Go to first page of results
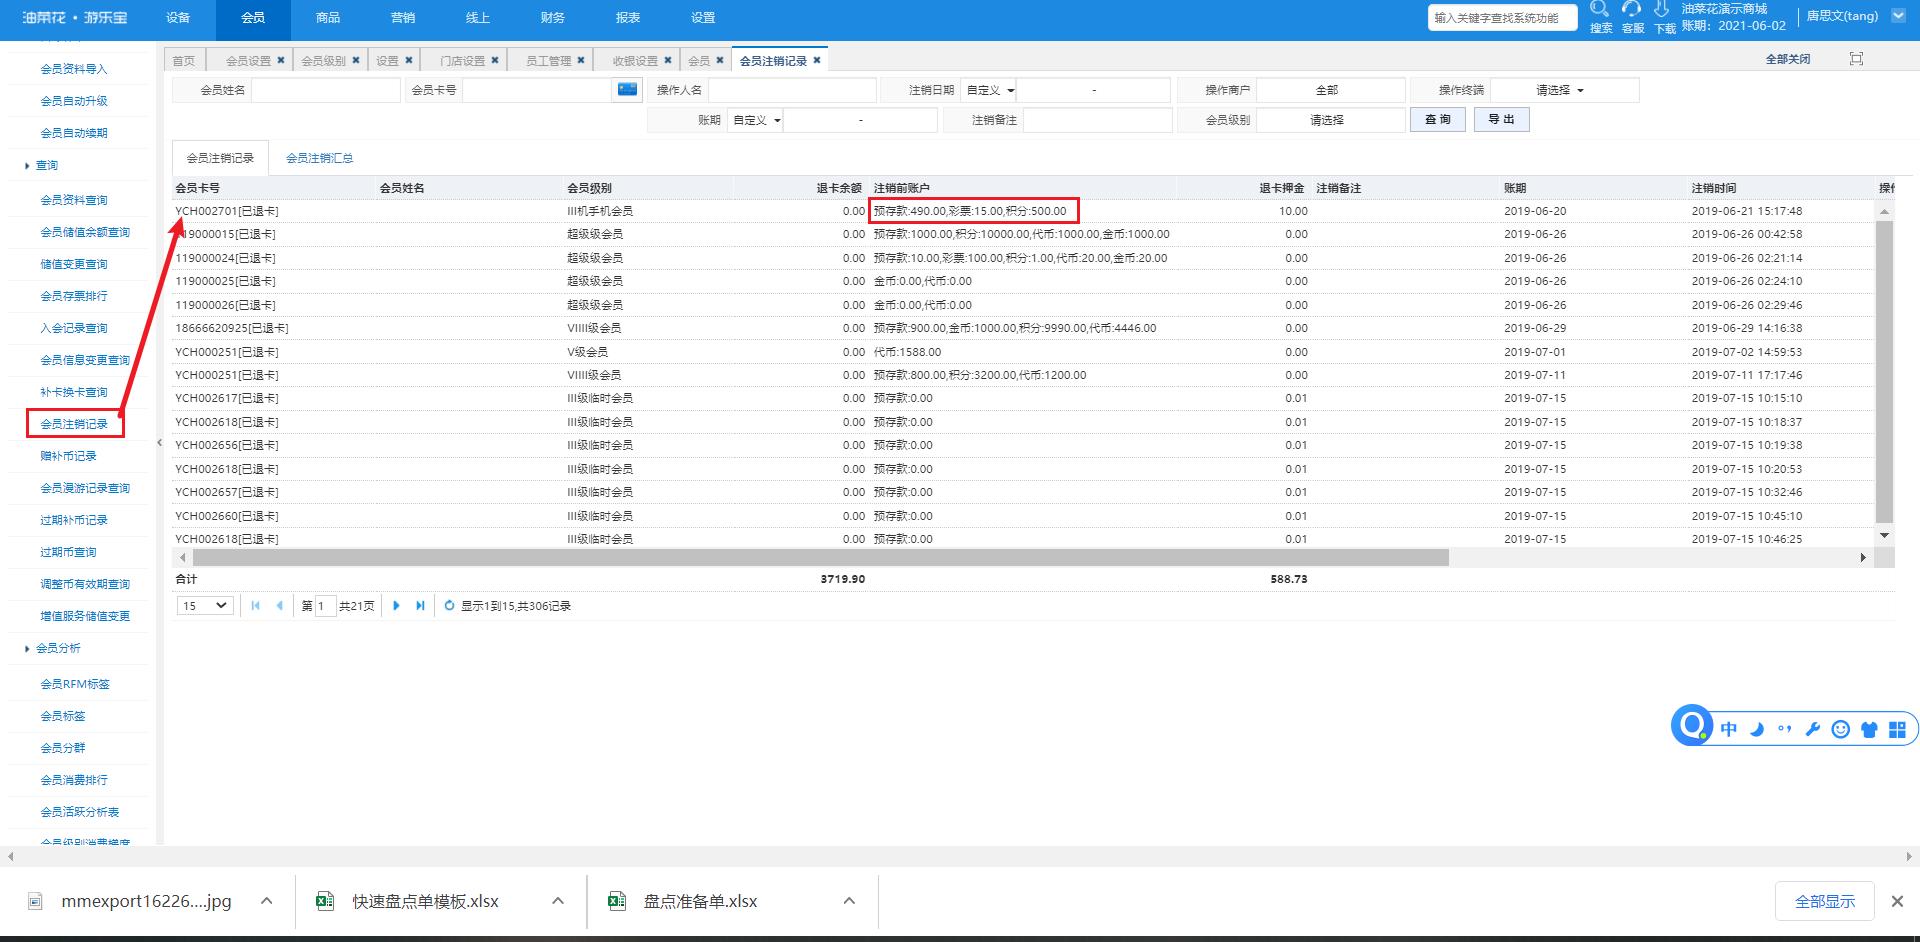Screen dimensions: 1920x942 256,606
